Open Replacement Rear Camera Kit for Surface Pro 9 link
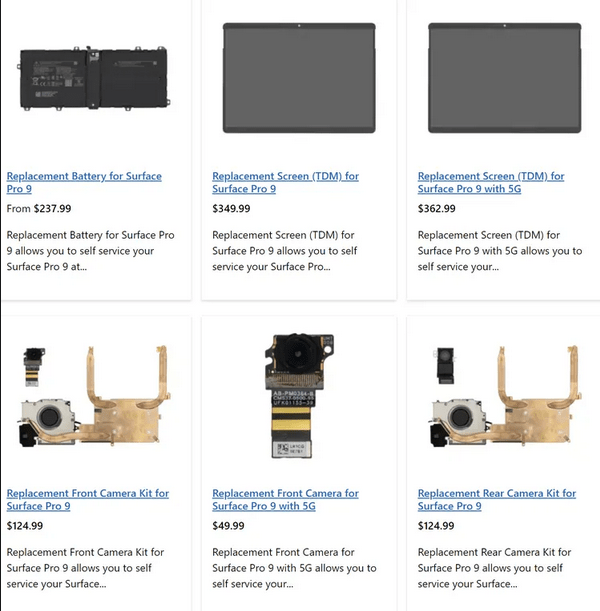 pos(497,500)
